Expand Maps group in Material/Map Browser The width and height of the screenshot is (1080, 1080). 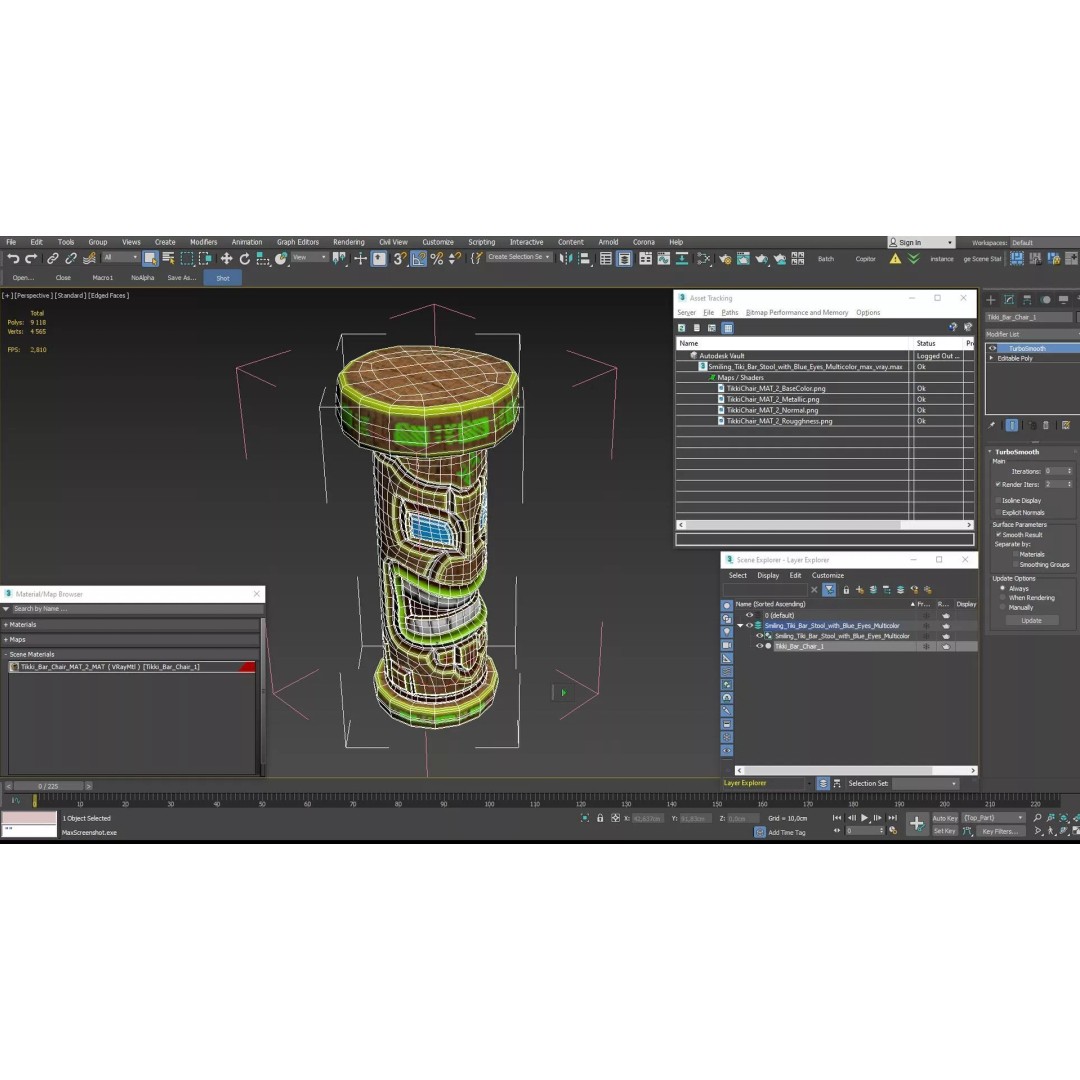coord(6,640)
